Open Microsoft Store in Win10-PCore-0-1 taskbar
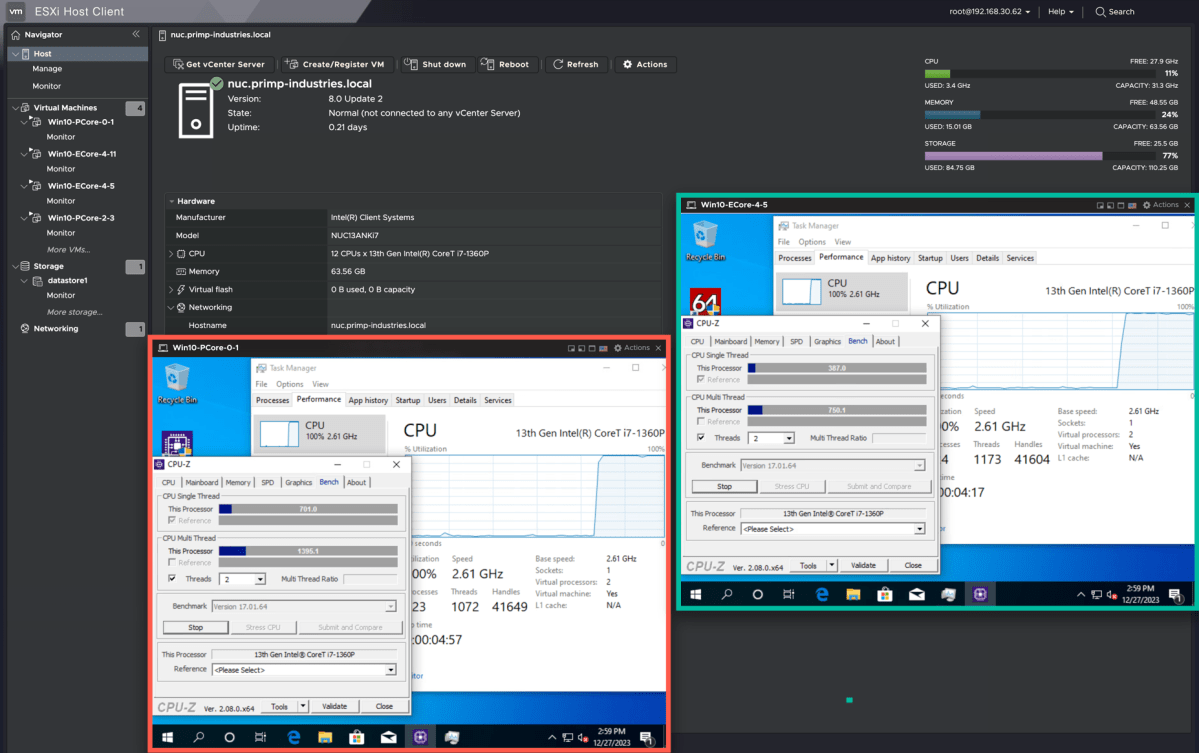Image resolution: width=1199 pixels, height=753 pixels. click(356, 737)
